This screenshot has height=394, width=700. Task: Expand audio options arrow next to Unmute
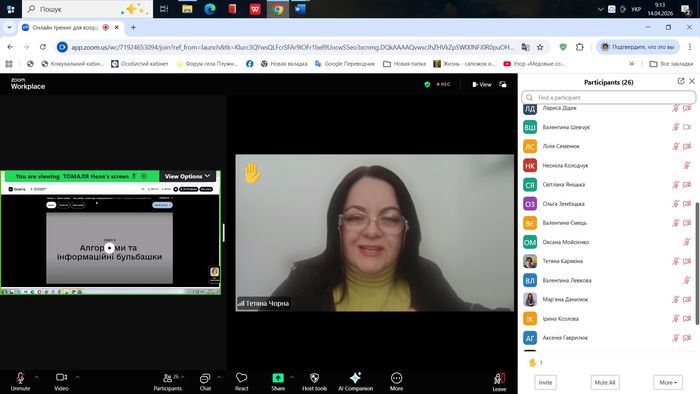coord(37,377)
